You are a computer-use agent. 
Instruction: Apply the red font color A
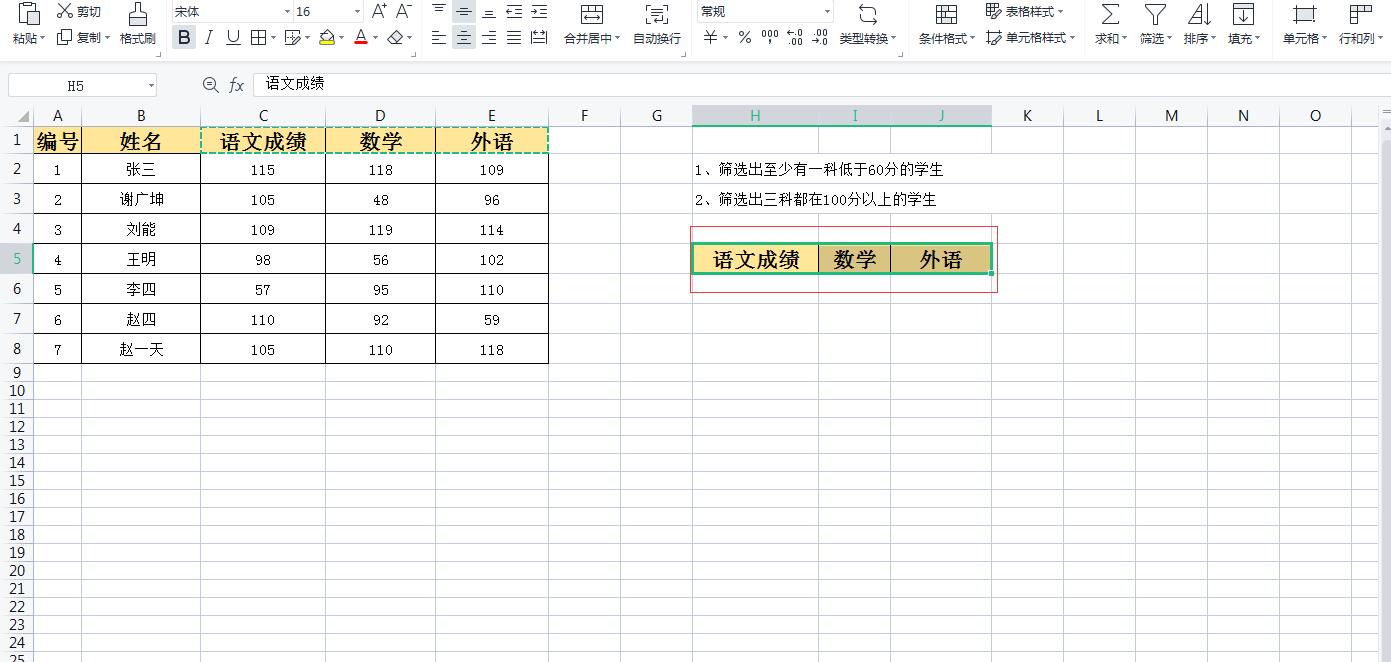pos(361,37)
